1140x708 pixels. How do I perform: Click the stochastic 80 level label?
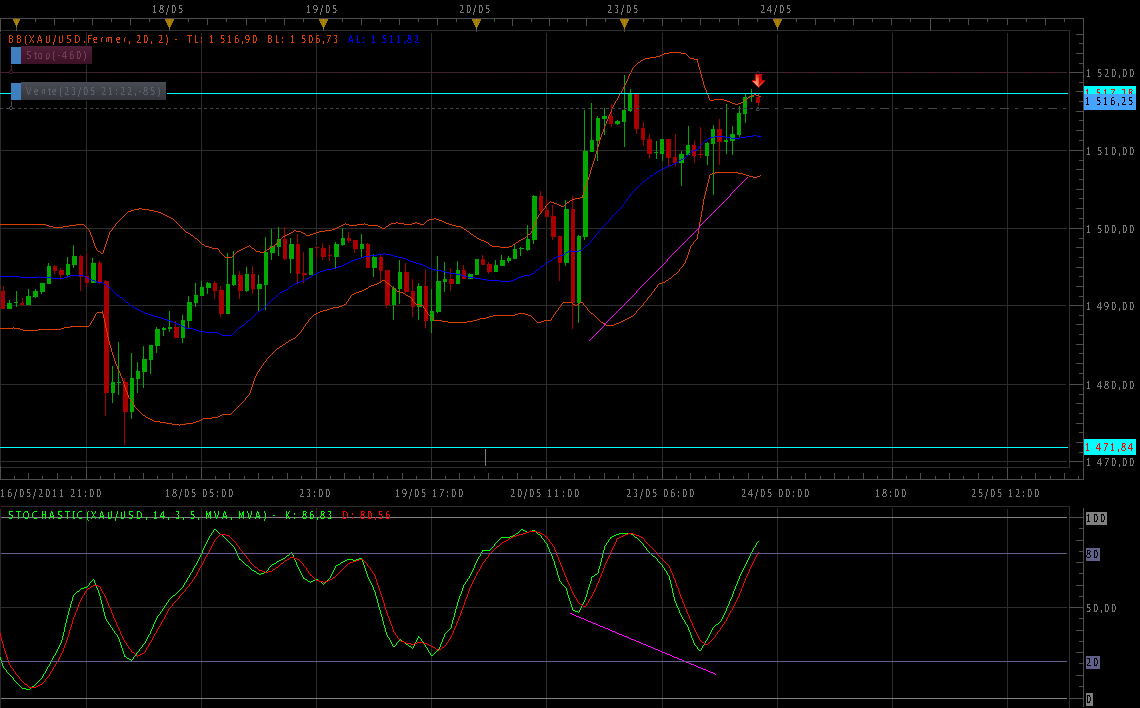point(1095,553)
